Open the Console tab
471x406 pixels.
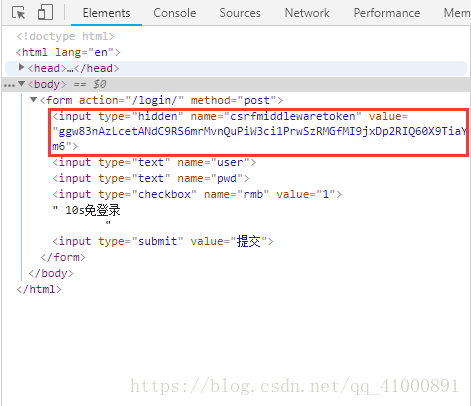175,13
